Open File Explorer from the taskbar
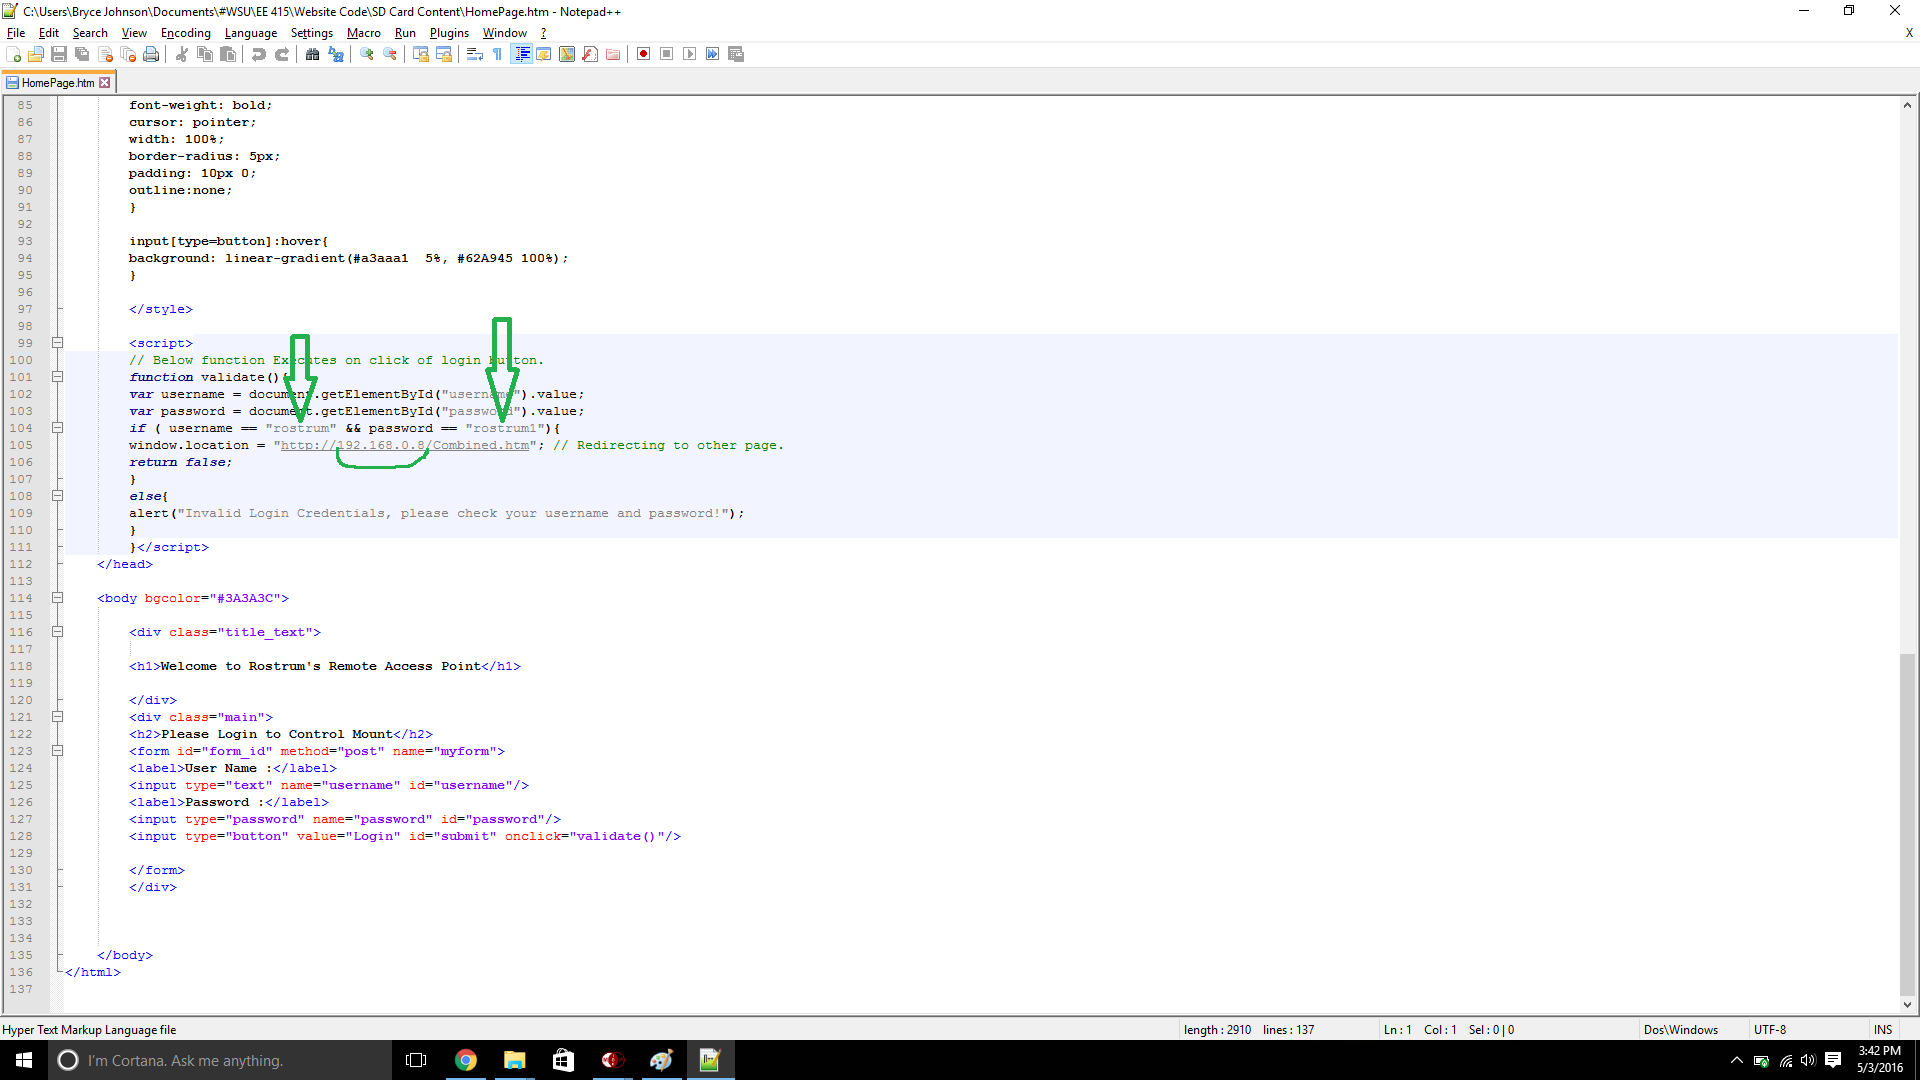 (x=515, y=1060)
